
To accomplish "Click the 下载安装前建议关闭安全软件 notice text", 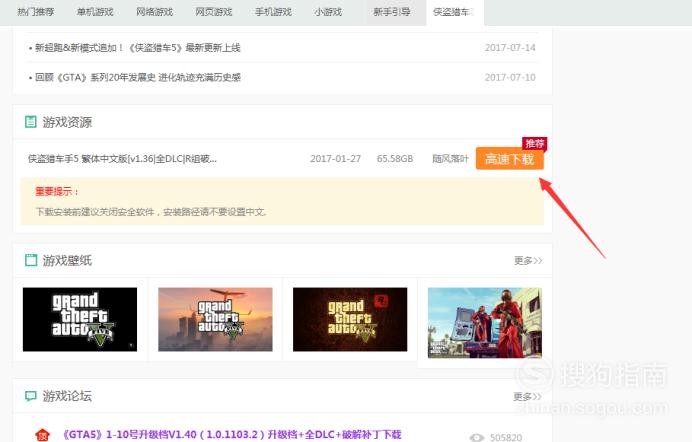I will [x=151, y=212].
